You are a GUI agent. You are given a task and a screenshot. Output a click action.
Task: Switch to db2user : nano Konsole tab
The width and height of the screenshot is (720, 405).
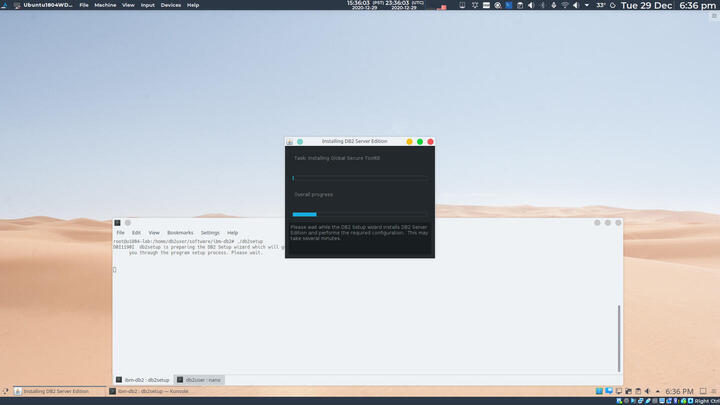199,380
